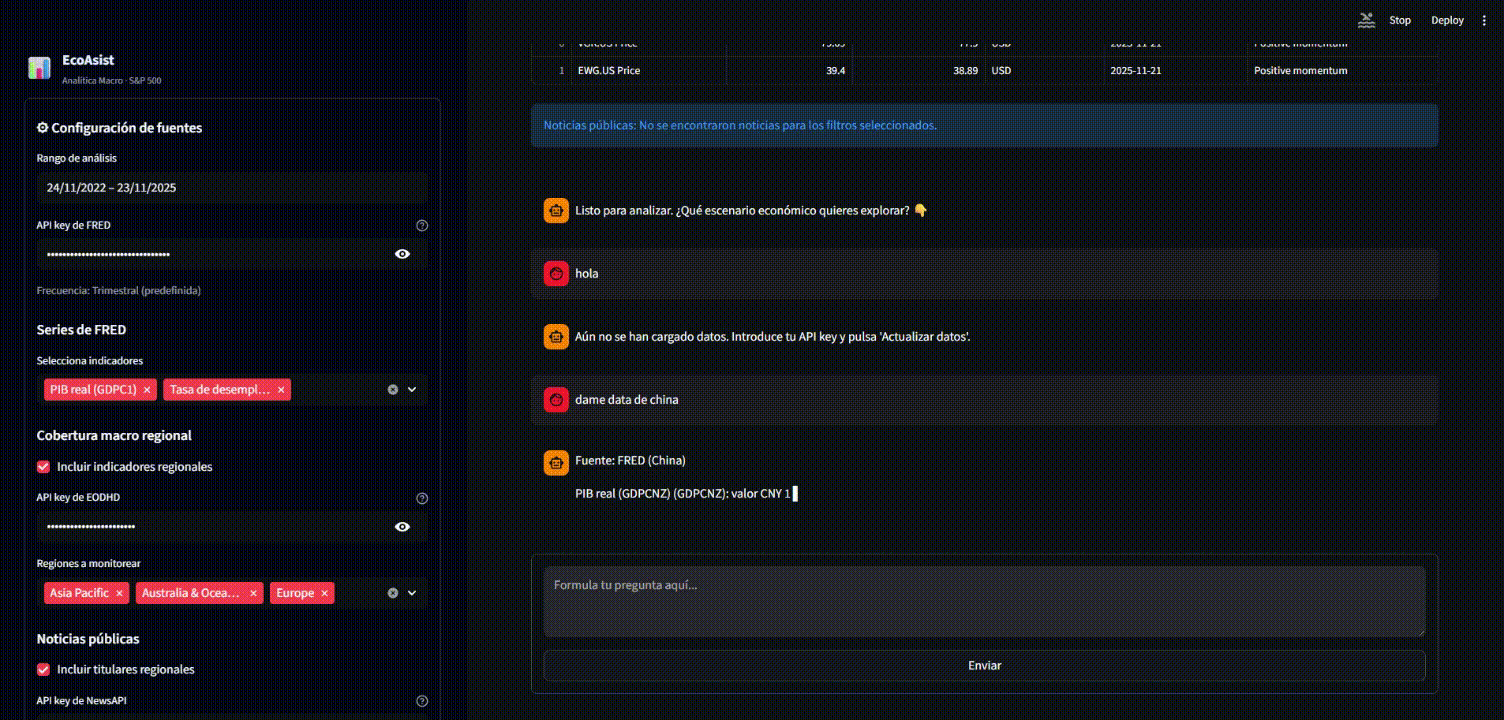Reveal the EODHD API key with eye icon

402,527
